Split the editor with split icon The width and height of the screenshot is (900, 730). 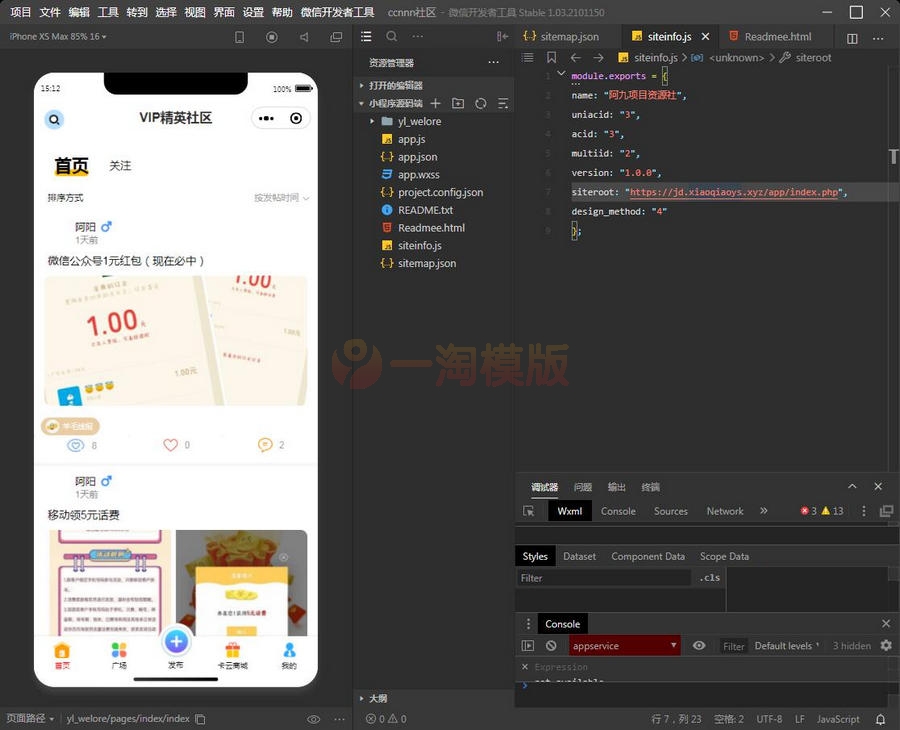pyautogui.click(x=852, y=38)
